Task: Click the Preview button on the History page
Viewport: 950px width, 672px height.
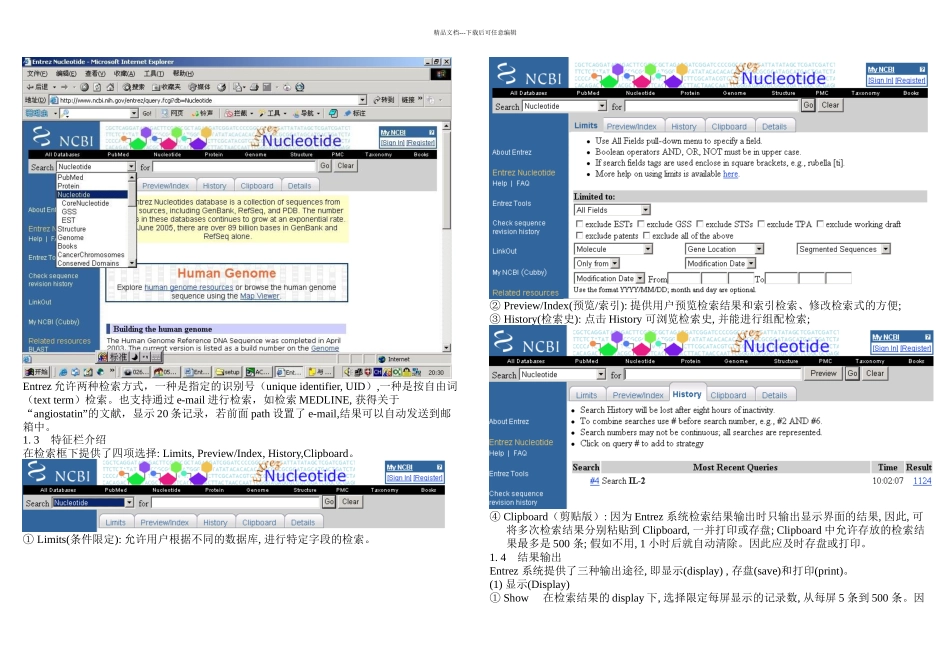Action: point(823,374)
